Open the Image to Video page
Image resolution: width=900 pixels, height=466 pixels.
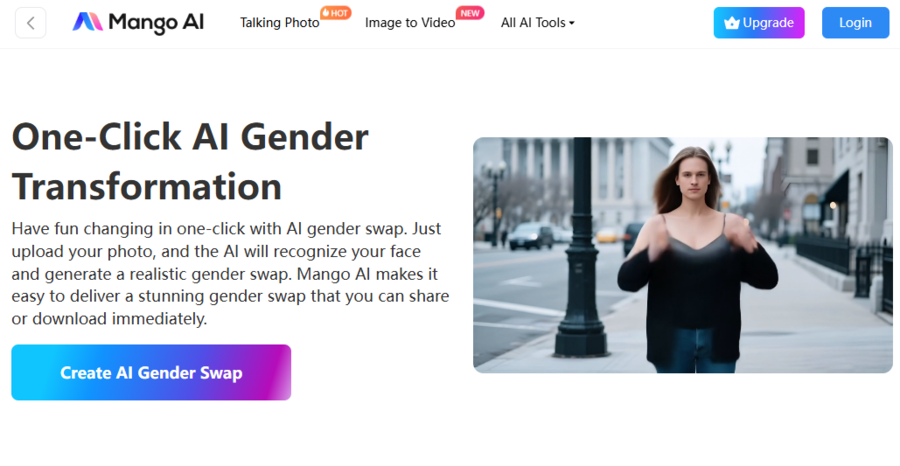pyautogui.click(x=410, y=23)
